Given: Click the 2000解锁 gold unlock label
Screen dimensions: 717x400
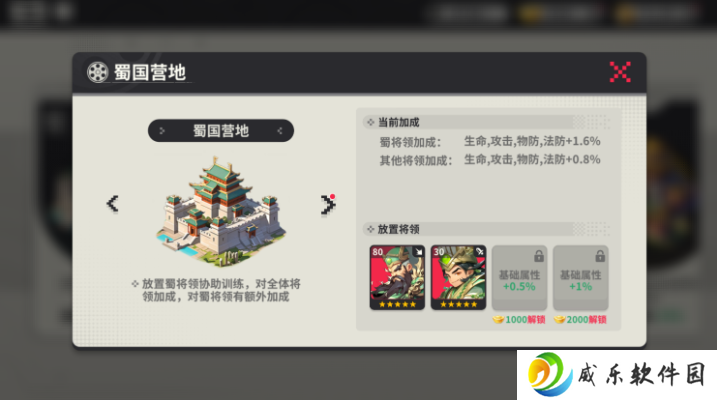Looking at the screenshot, I should tap(580, 320).
